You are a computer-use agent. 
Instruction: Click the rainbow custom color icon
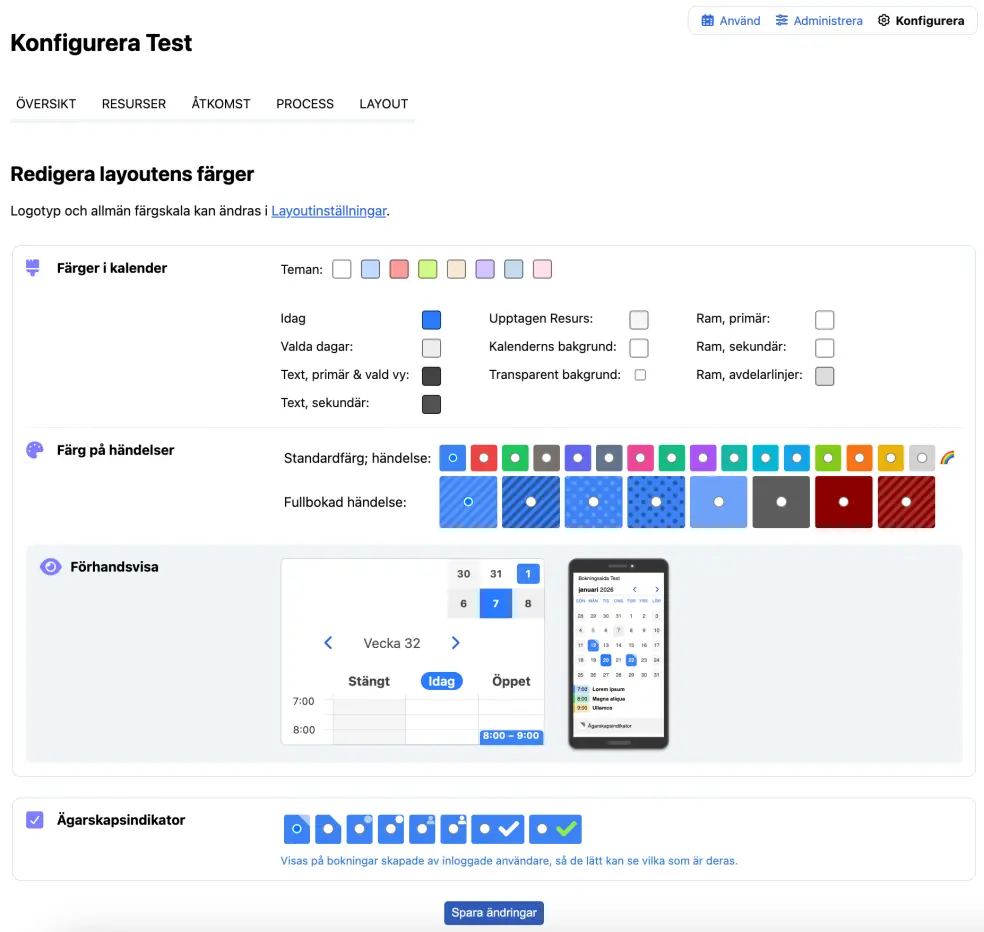(947, 458)
